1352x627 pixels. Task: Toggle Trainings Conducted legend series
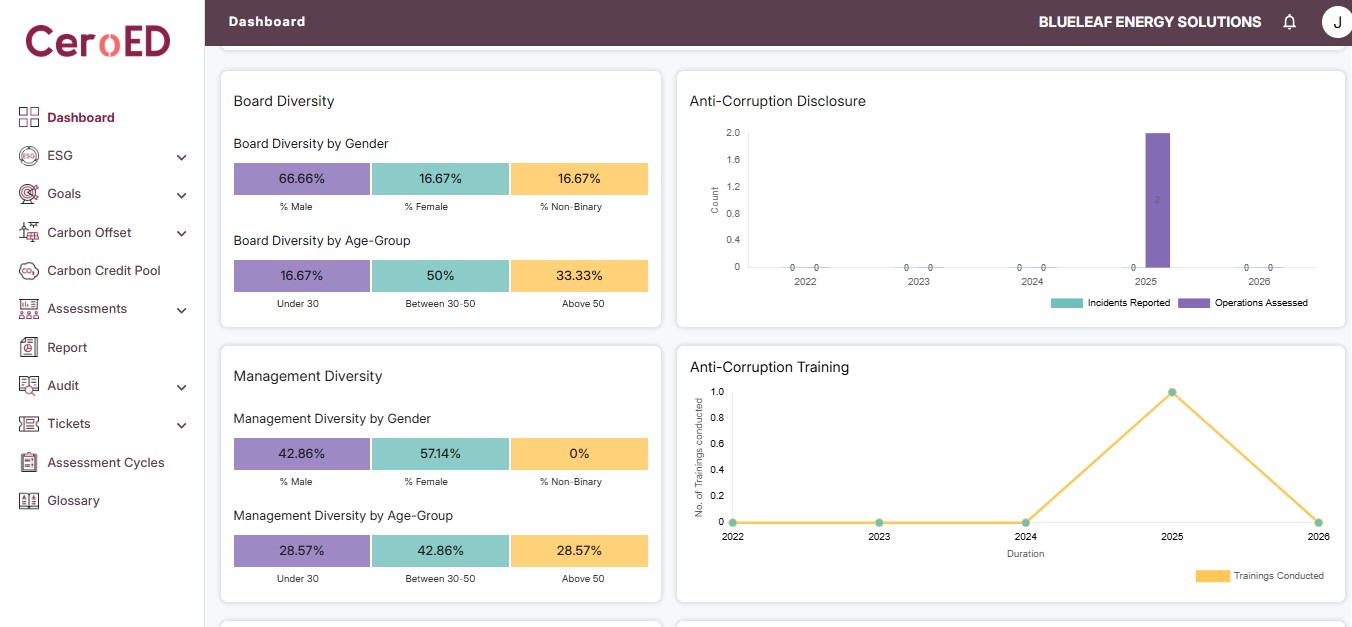coord(1260,576)
